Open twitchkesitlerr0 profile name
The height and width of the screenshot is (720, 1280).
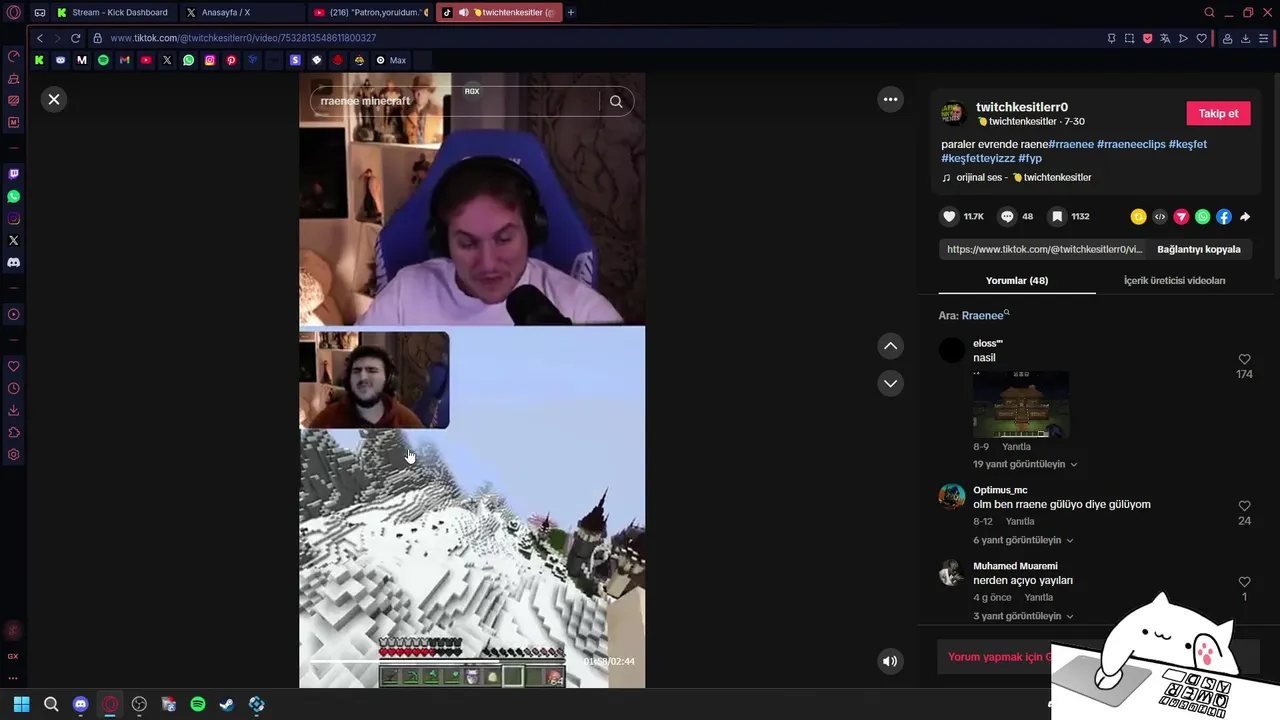(1021, 107)
